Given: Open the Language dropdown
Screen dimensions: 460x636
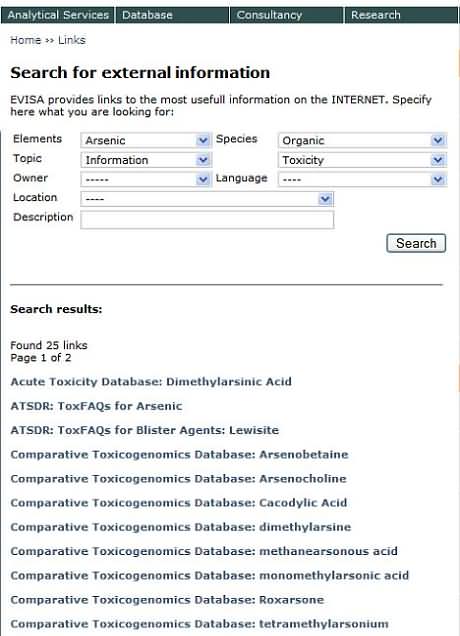Looking at the screenshot, I should pyautogui.click(x=362, y=179).
